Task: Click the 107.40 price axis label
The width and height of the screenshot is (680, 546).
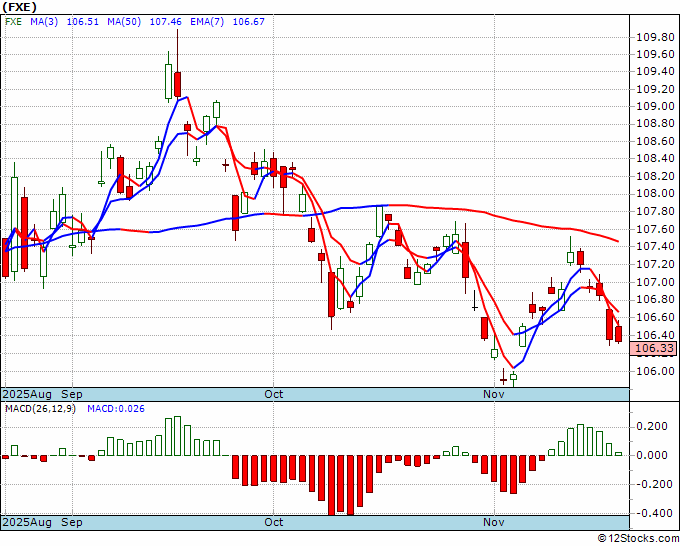Action: pos(655,246)
